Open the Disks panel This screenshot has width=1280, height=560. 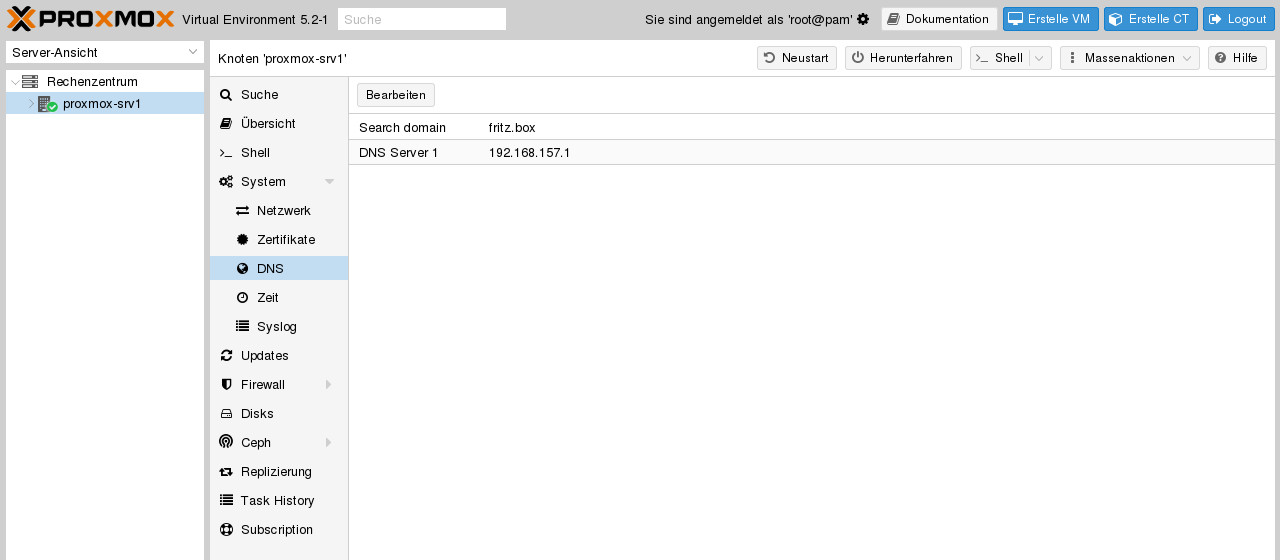(257, 414)
